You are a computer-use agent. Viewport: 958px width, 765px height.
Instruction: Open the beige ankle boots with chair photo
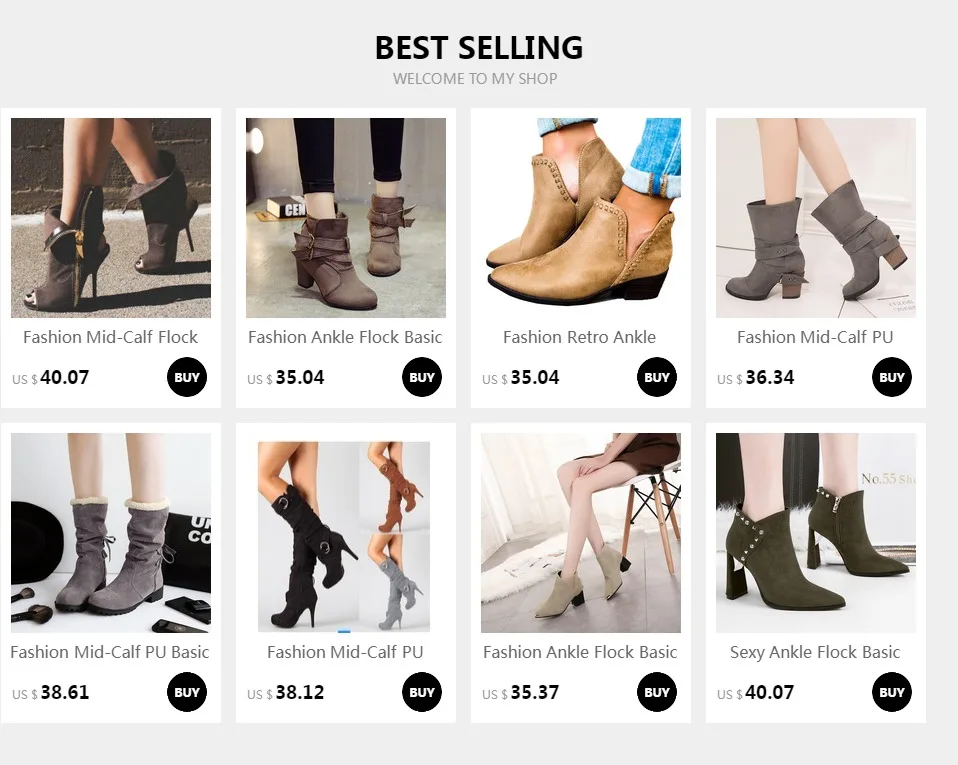tap(580, 533)
